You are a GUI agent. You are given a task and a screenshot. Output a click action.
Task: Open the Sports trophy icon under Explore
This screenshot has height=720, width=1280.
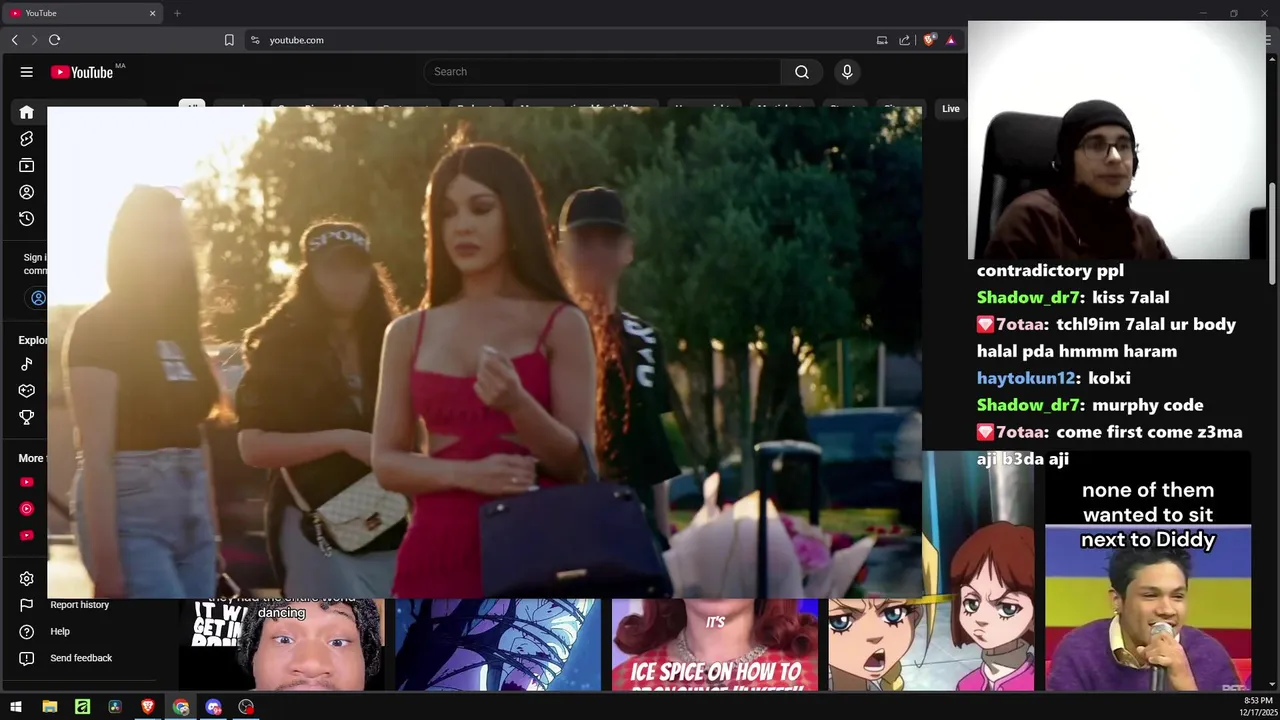27,417
